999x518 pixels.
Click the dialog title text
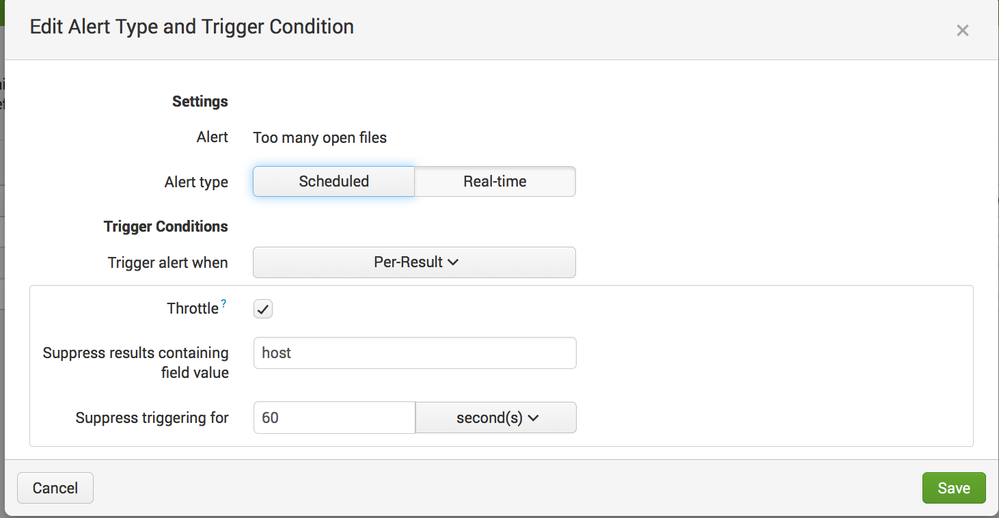click(192, 27)
